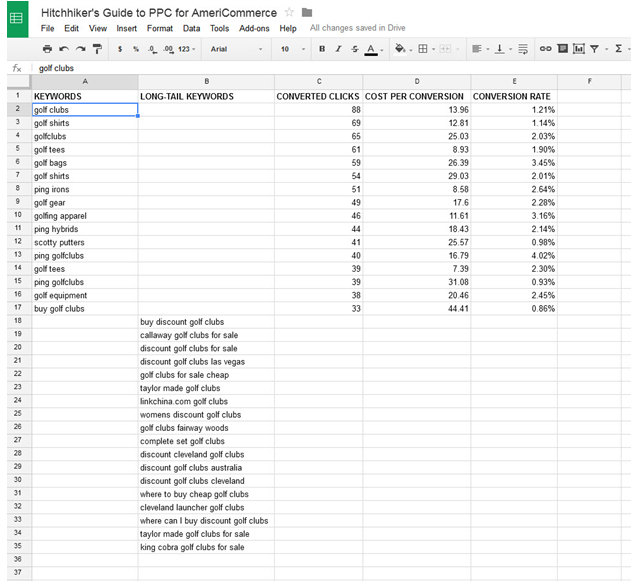
Task: Select cell 'golfing apparel'
Action: coord(85,216)
